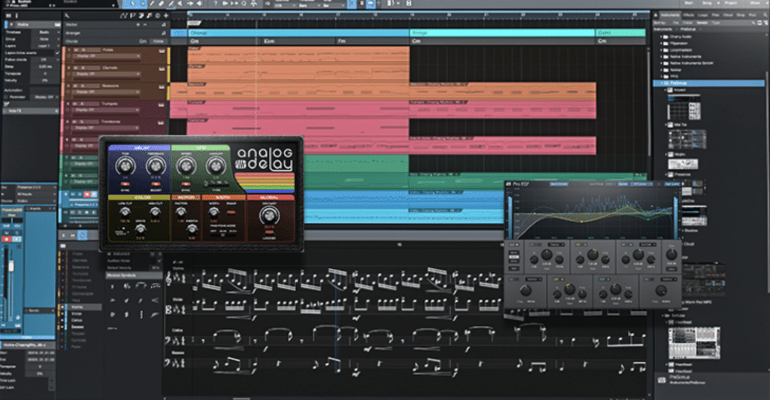770x400 pixels.
Task: Open the Group None dropdown in inspector
Action: click(45, 39)
